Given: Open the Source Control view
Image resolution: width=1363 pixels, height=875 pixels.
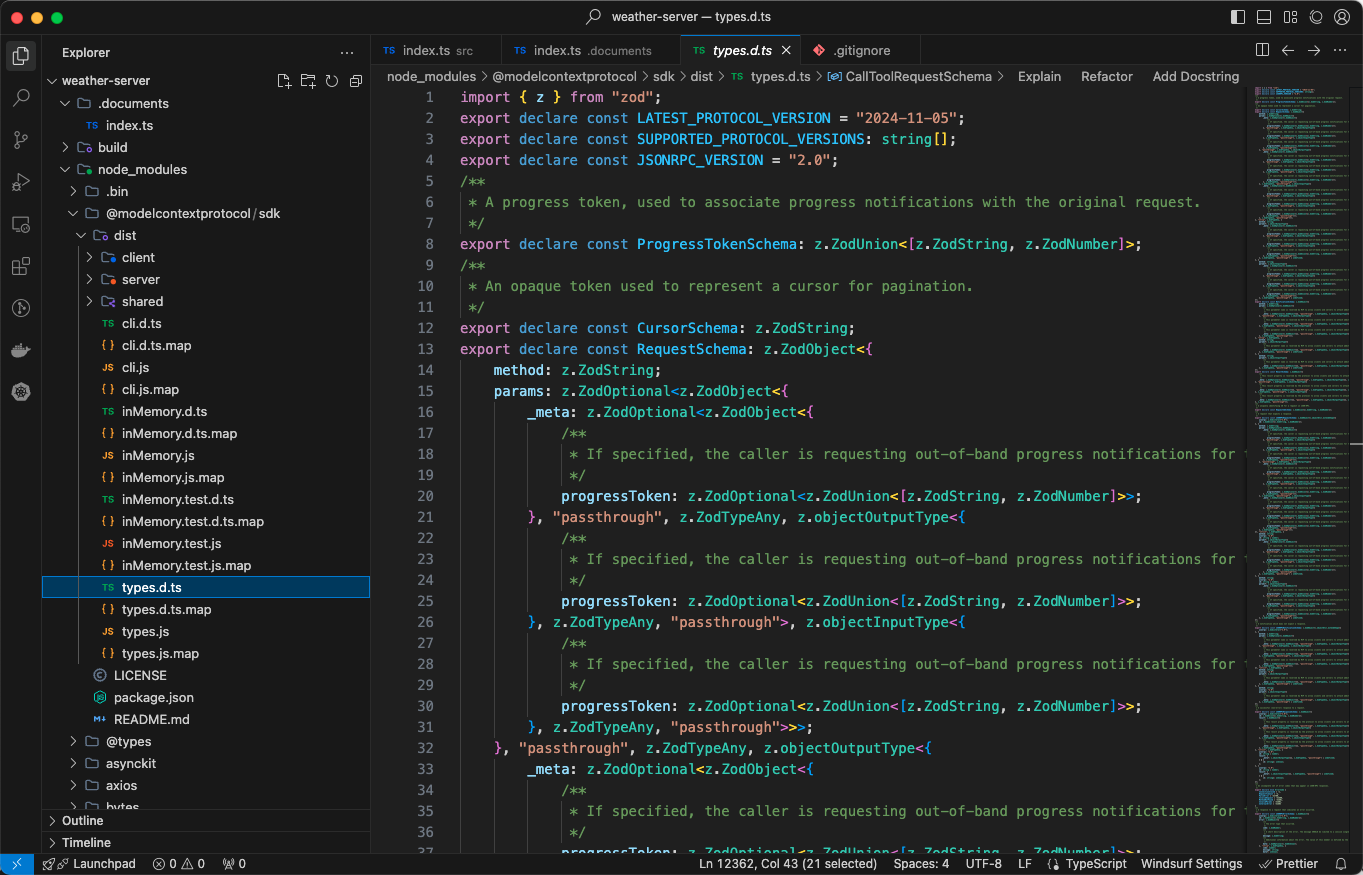Looking at the screenshot, I should click(21, 140).
